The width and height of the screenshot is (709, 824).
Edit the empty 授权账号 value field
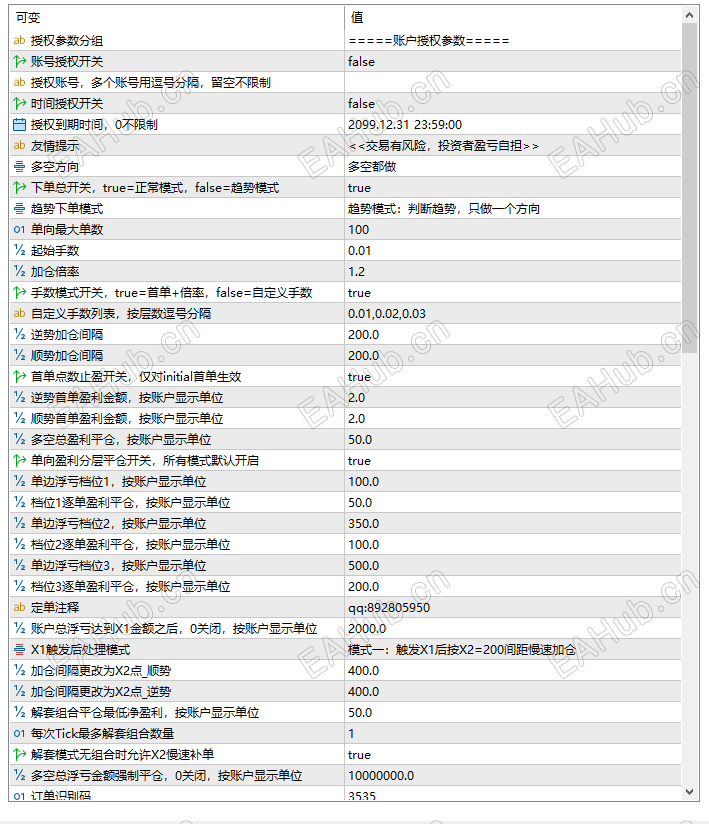click(512, 83)
